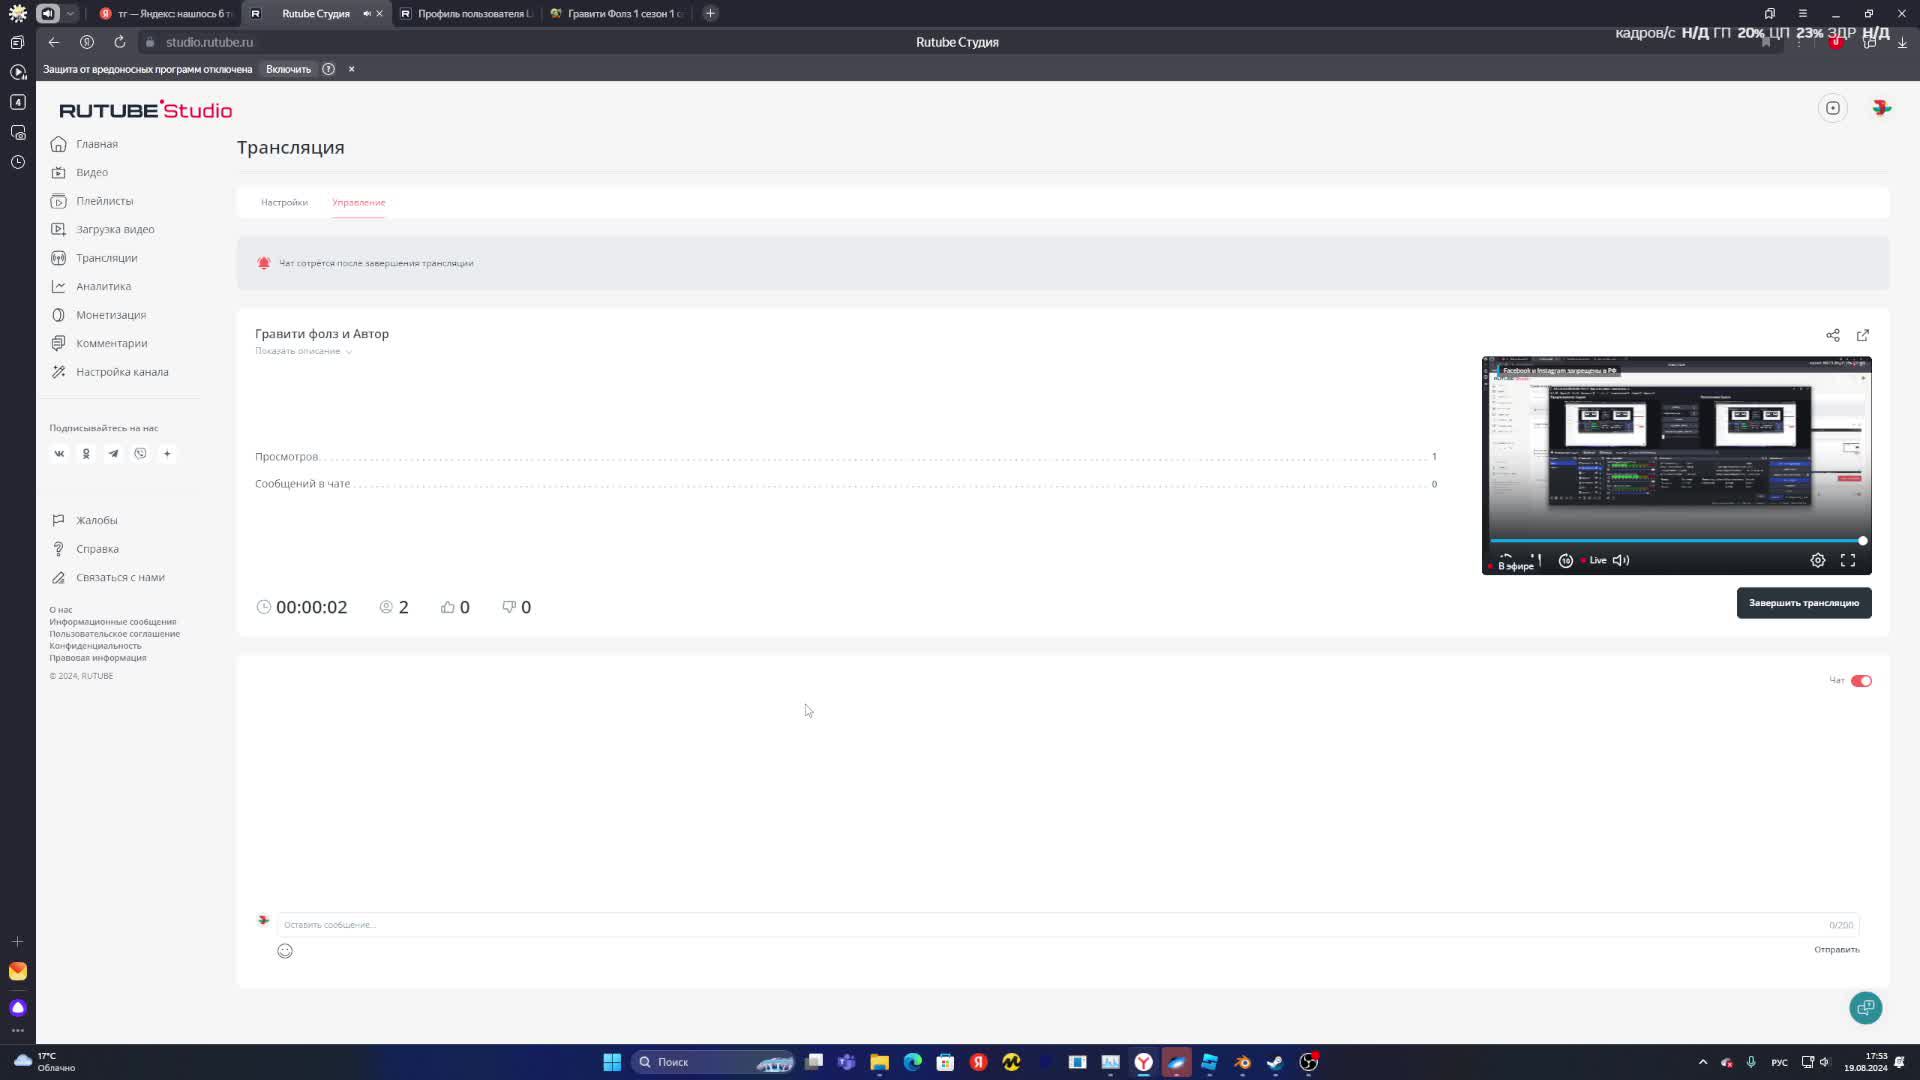This screenshot has height=1080, width=1920.
Task: Click the share icon for the stream
Action: (1832, 335)
